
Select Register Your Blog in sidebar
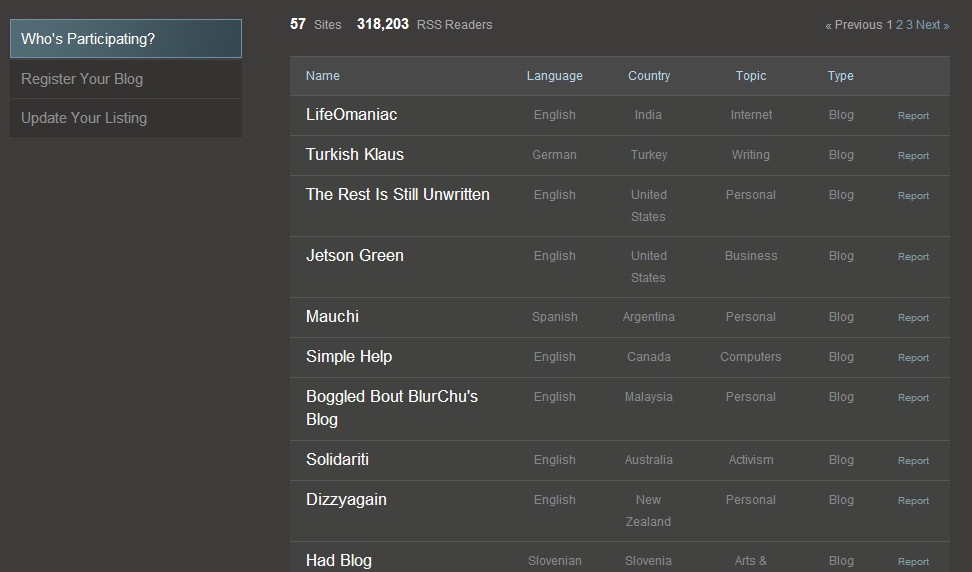tap(82, 79)
